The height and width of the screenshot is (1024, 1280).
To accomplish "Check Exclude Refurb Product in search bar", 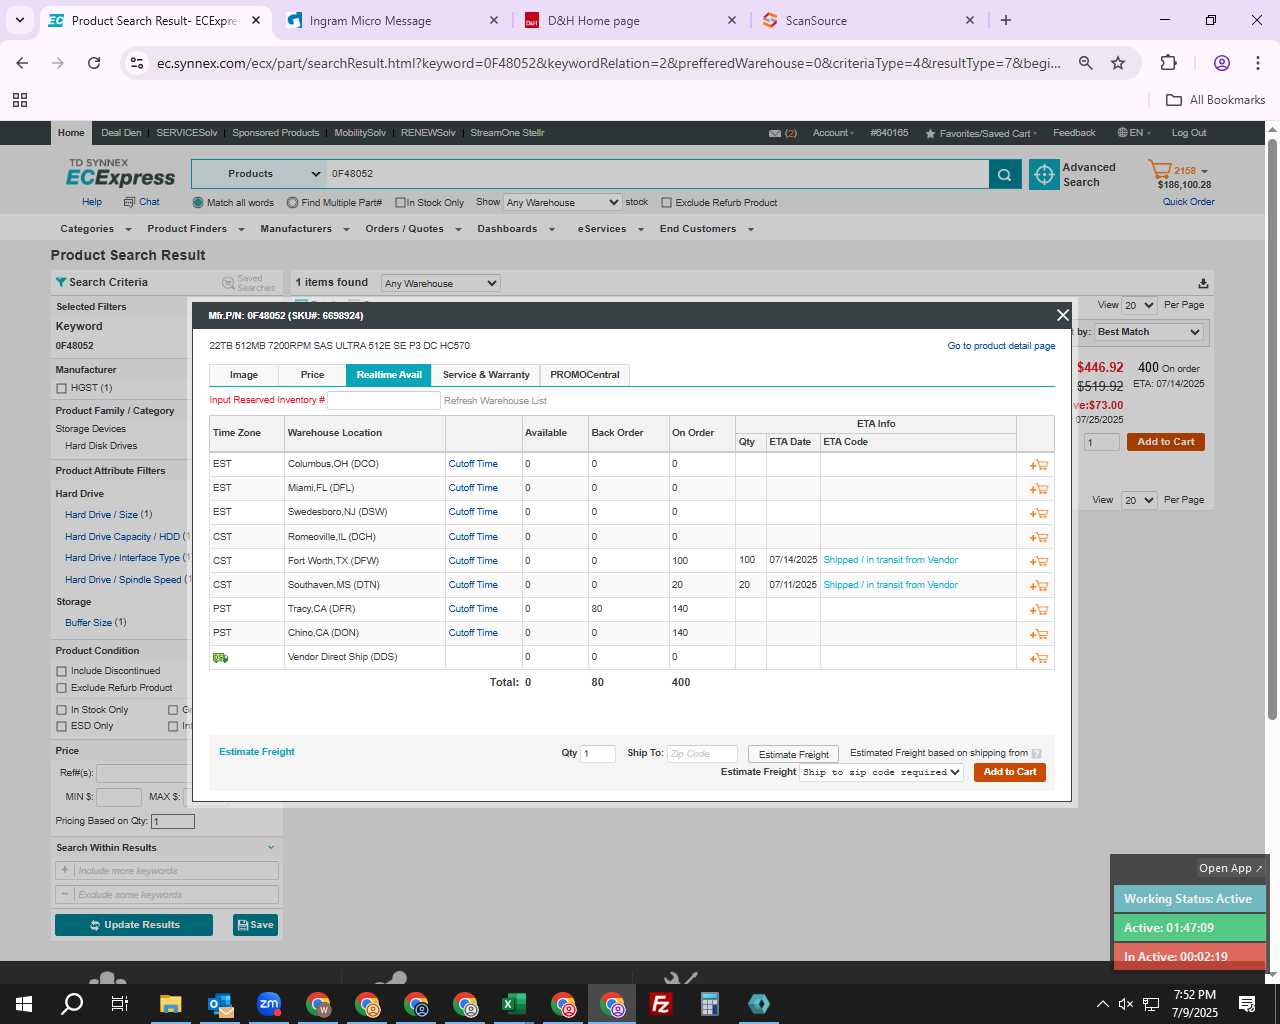I will click(x=666, y=203).
